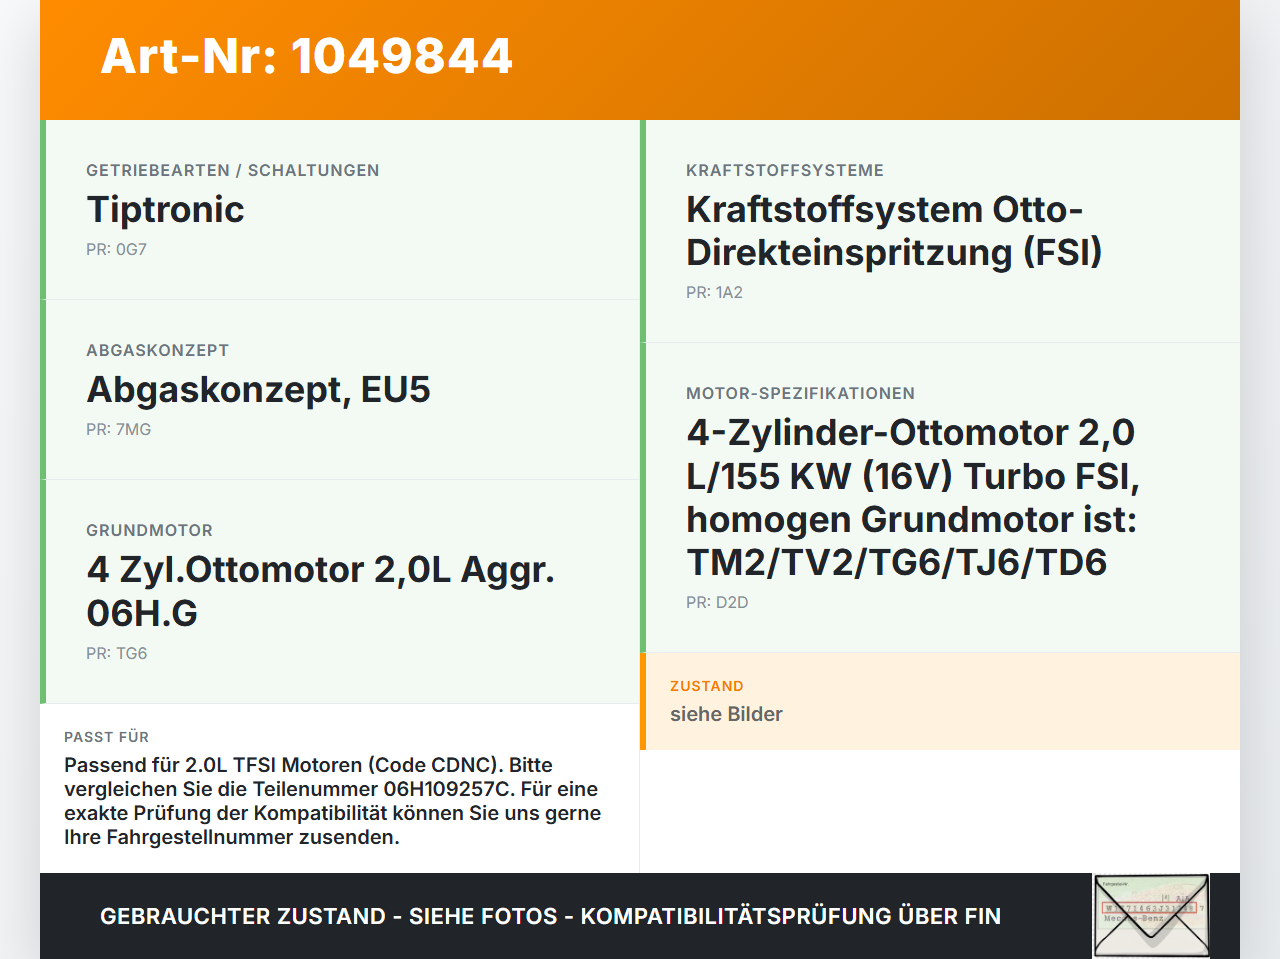Click the PR: 1A2 code
This screenshot has height=959, width=1280.
coord(714,293)
